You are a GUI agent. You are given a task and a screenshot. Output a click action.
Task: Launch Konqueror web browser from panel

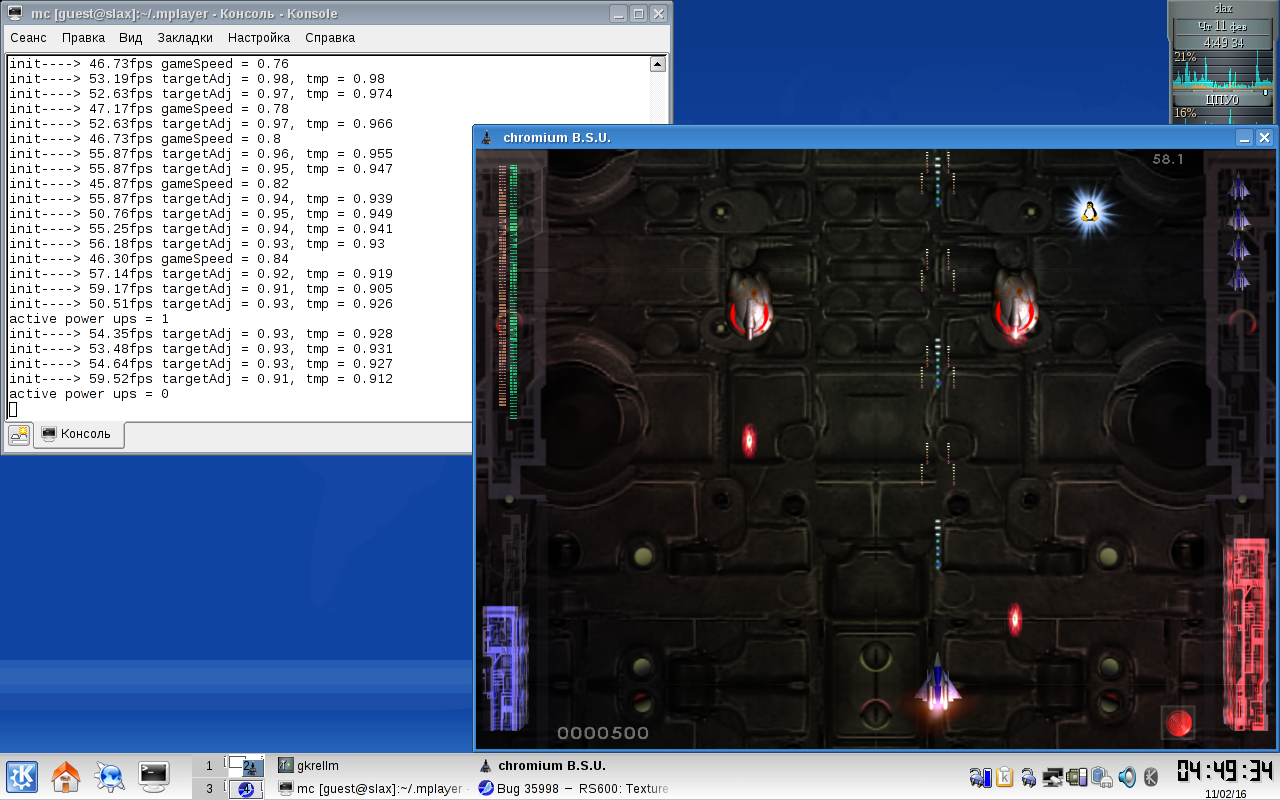(109, 776)
